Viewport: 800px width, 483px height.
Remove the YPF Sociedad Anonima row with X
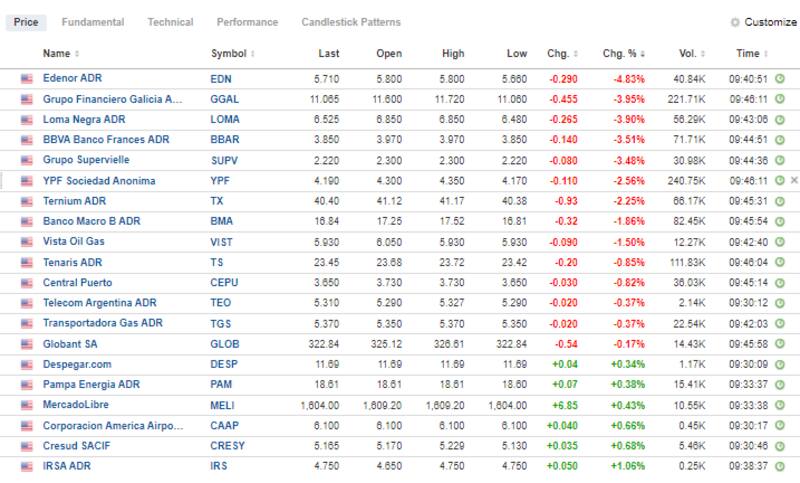[x=794, y=180]
